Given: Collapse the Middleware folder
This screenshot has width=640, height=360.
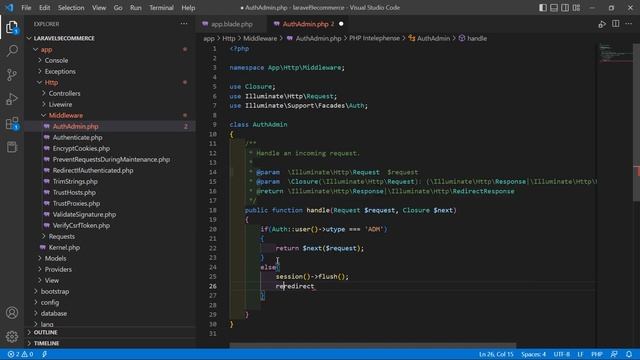Looking at the screenshot, I should click(66, 116).
